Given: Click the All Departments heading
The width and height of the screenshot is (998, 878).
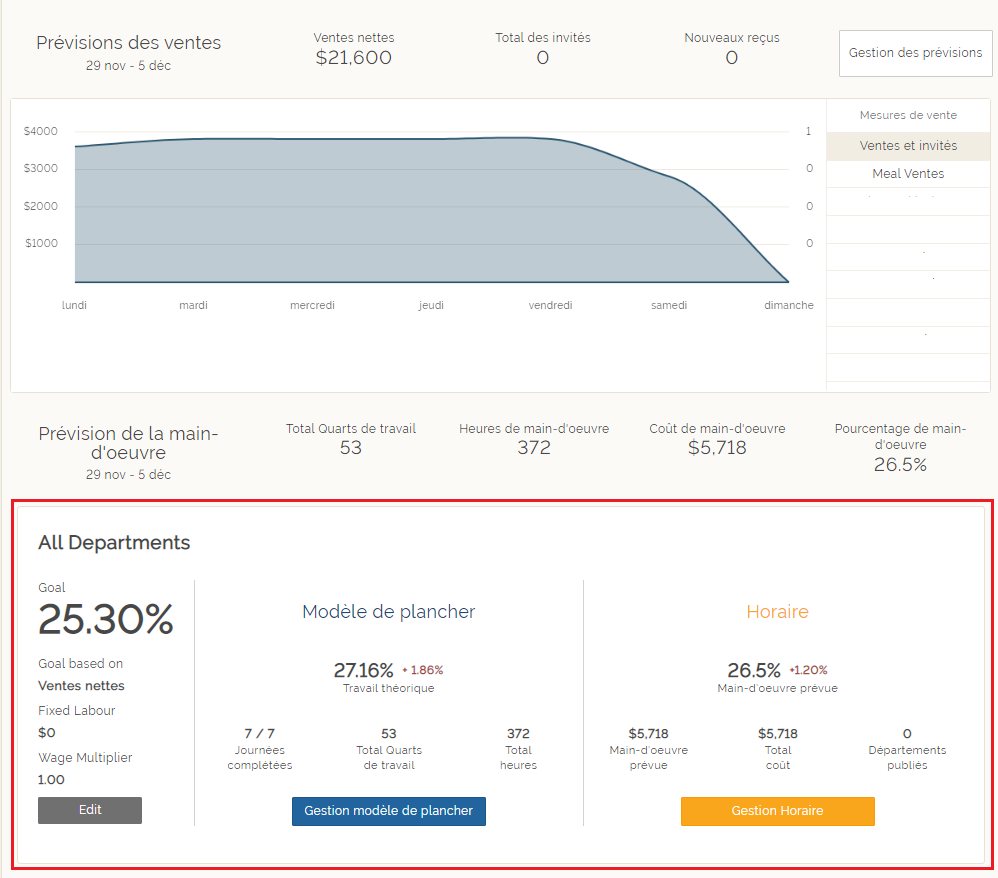Looking at the screenshot, I should click(x=114, y=543).
